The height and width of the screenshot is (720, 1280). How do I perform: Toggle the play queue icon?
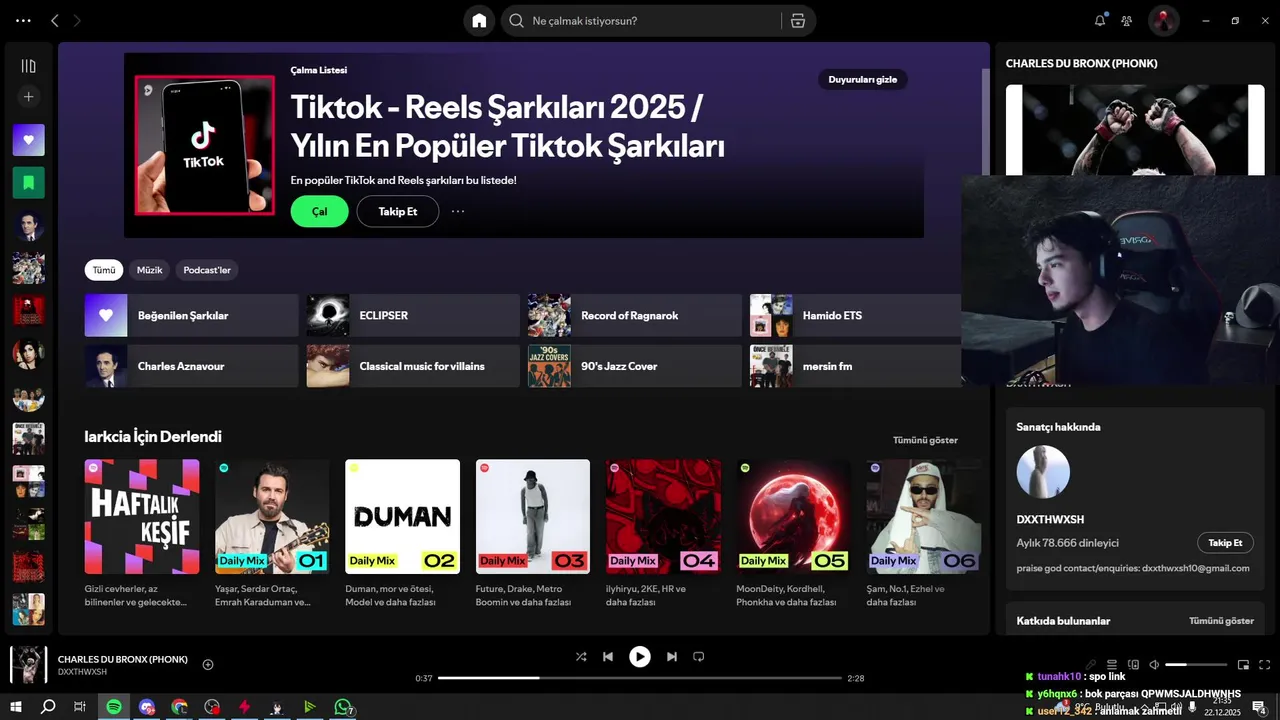tap(1111, 665)
